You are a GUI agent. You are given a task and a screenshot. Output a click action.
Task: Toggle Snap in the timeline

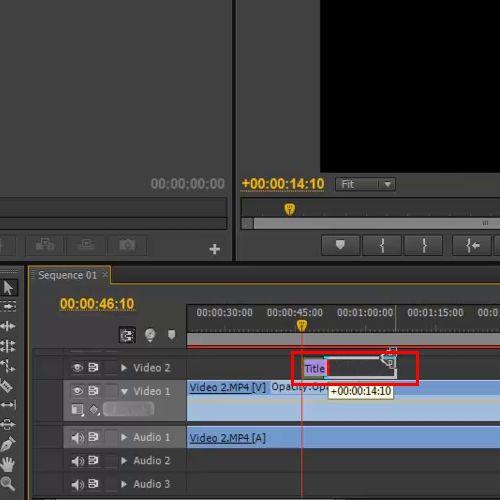coord(127,335)
